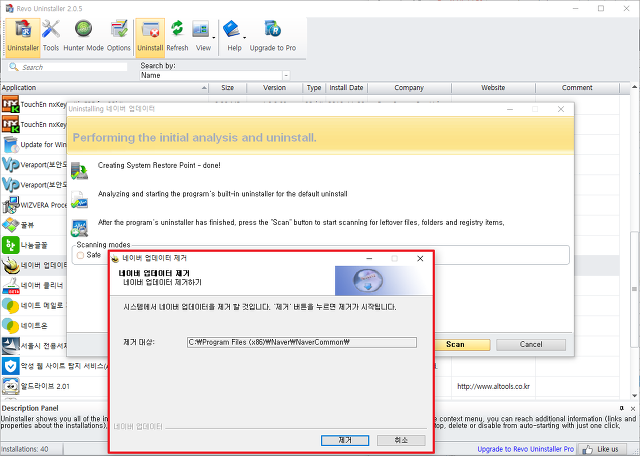This screenshot has height=456, width=640.
Task: Expand the View dropdown arrow
Action: click(214, 38)
